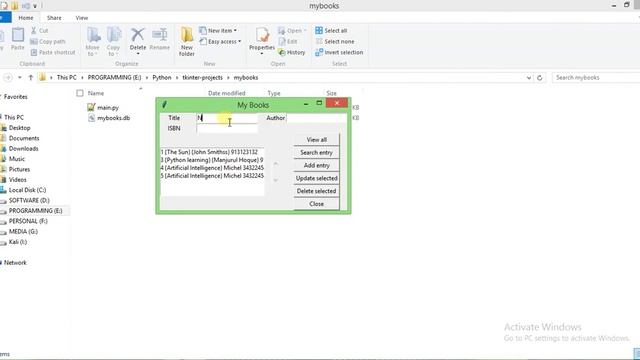Open the address bar history dropdown
The image size is (640, 360).
[x=529, y=78]
